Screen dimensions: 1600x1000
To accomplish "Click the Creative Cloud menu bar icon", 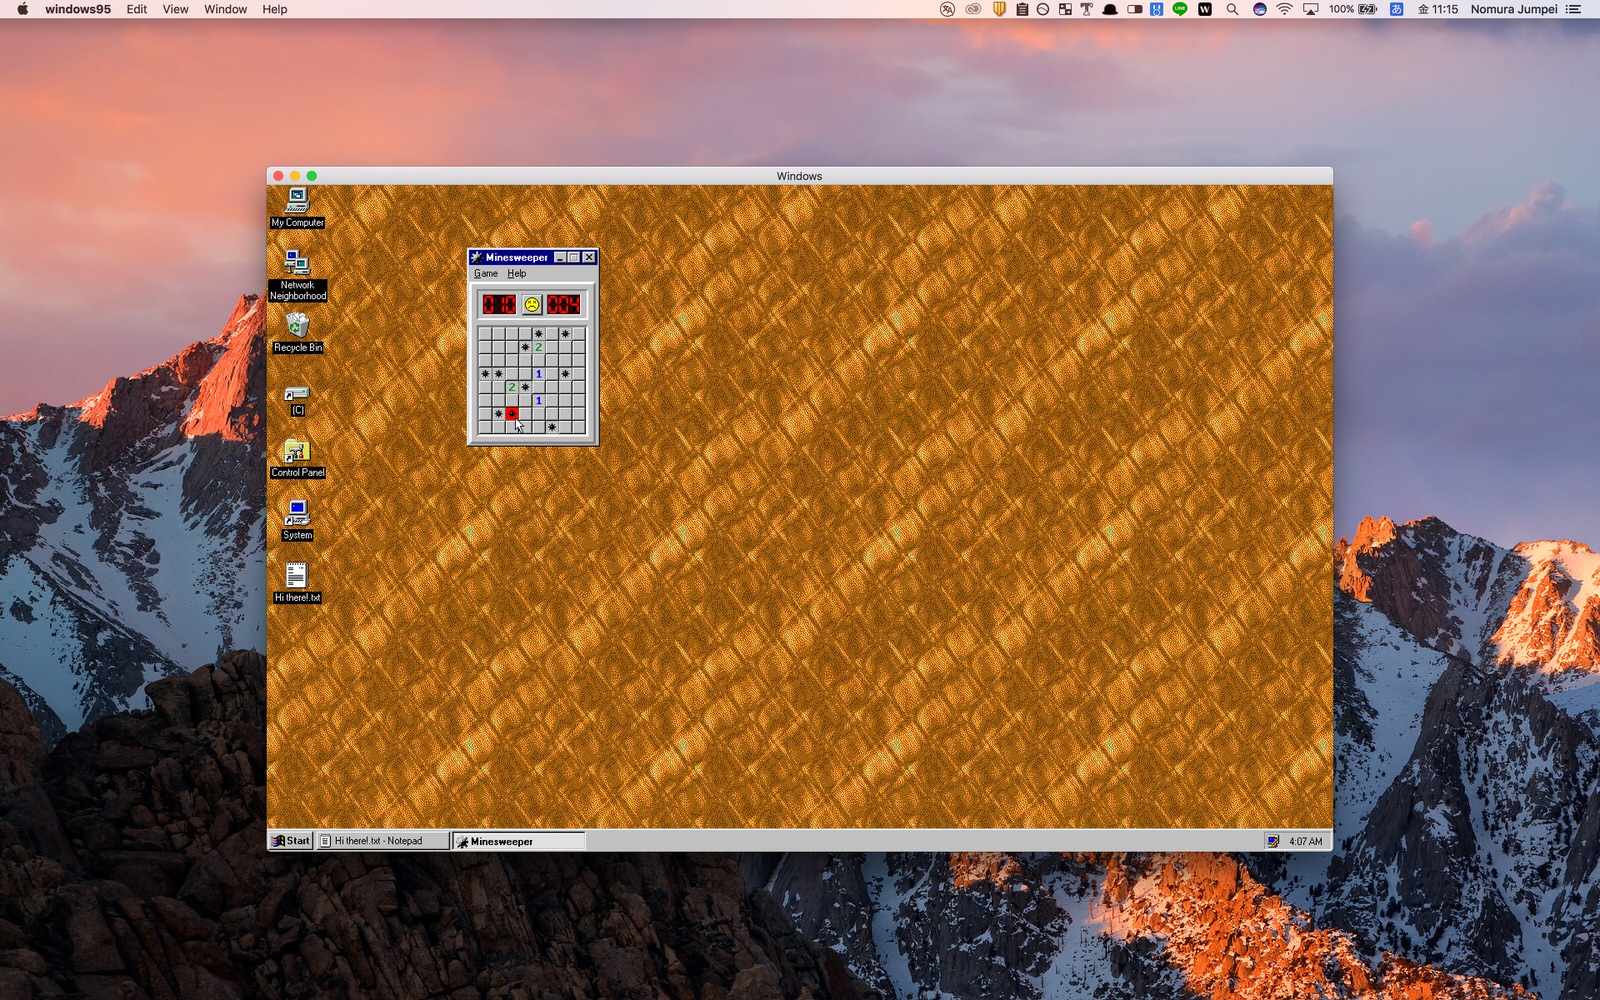I will click(x=973, y=9).
